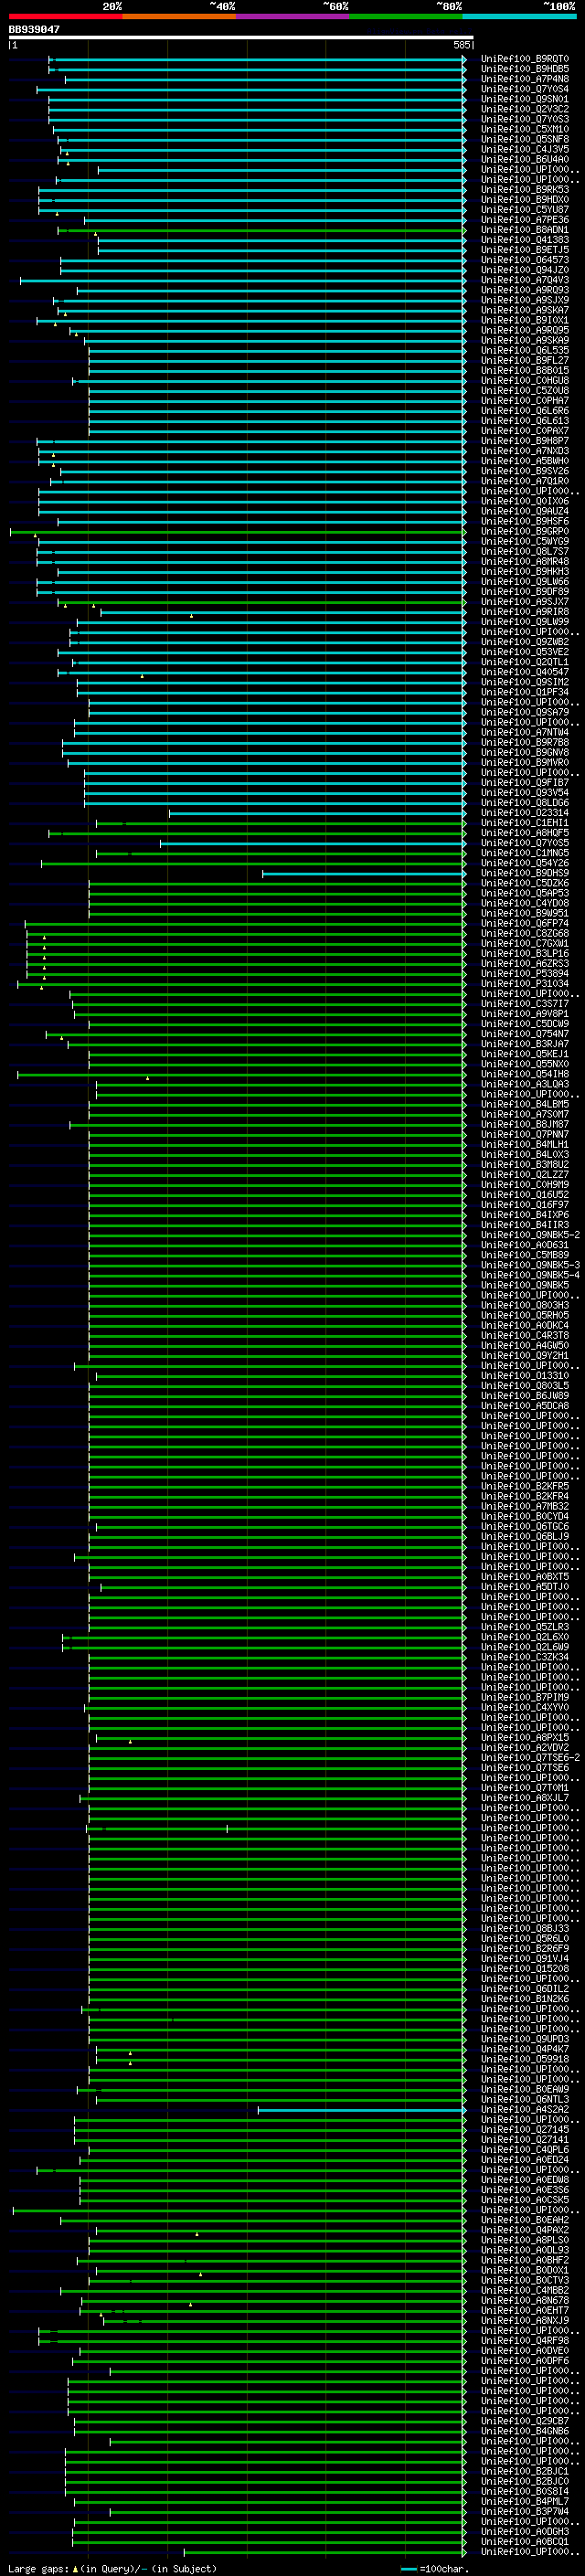The width and height of the screenshot is (585, 2576).
Task: Pick the green-bar hit UniRef100_B8ADN1
Action: tap(524, 230)
